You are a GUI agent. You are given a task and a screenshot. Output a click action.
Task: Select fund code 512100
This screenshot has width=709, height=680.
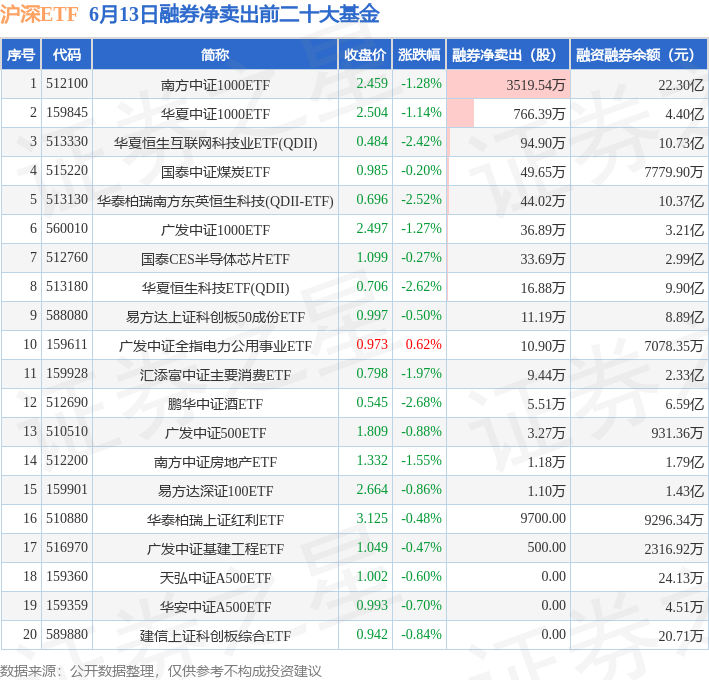pos(67,84)
